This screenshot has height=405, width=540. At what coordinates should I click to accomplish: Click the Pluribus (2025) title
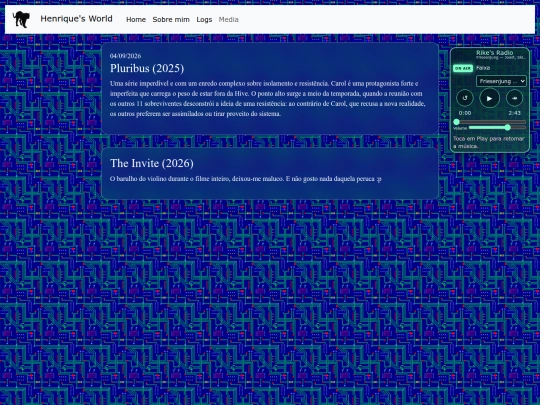click(x=147, y=68)
